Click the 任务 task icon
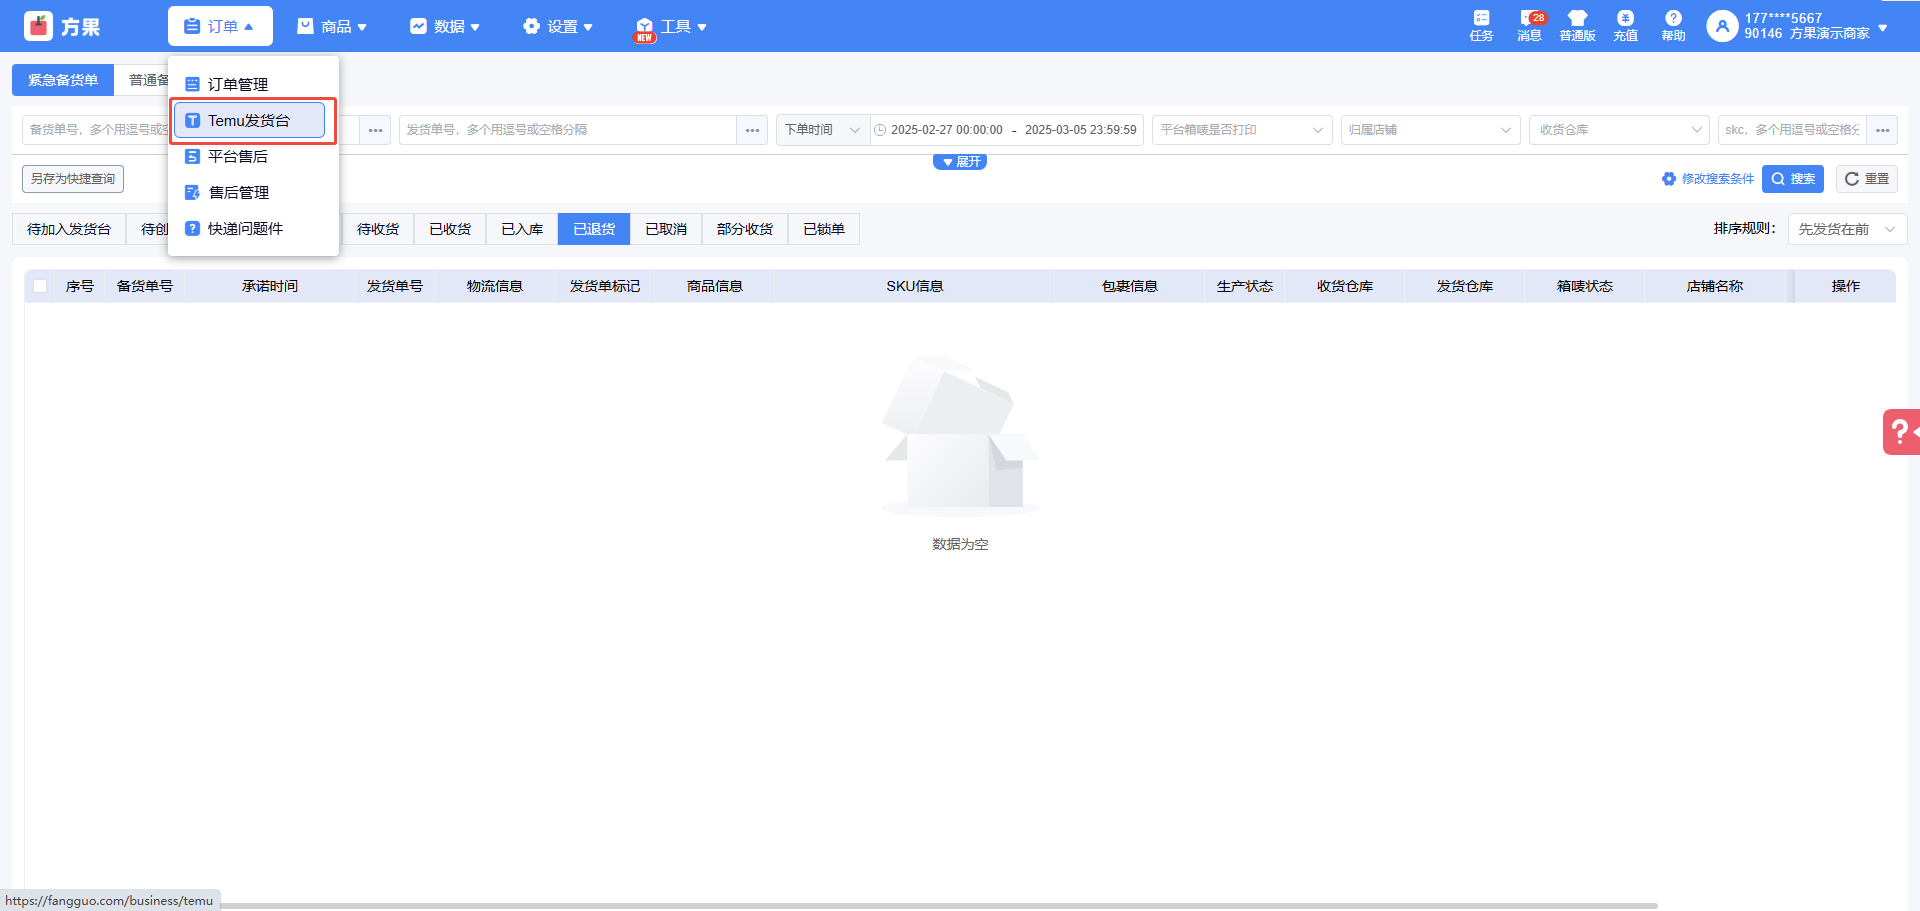 pyautogui.click(x=1481, y=25)
